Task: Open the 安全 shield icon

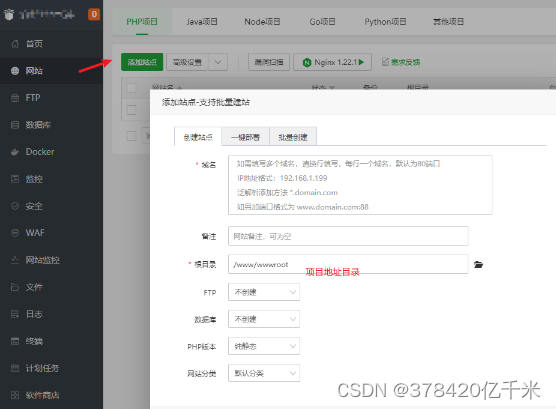Action: 15,206
